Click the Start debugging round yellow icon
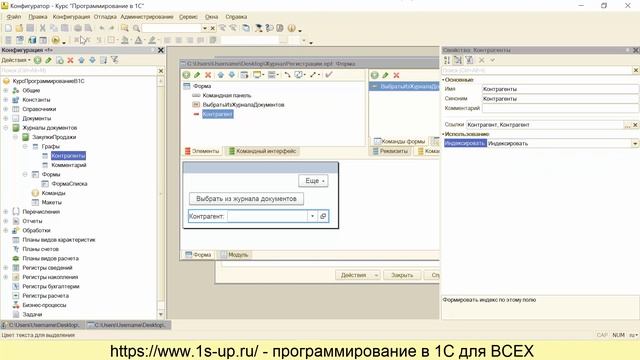 coord(55,40)
